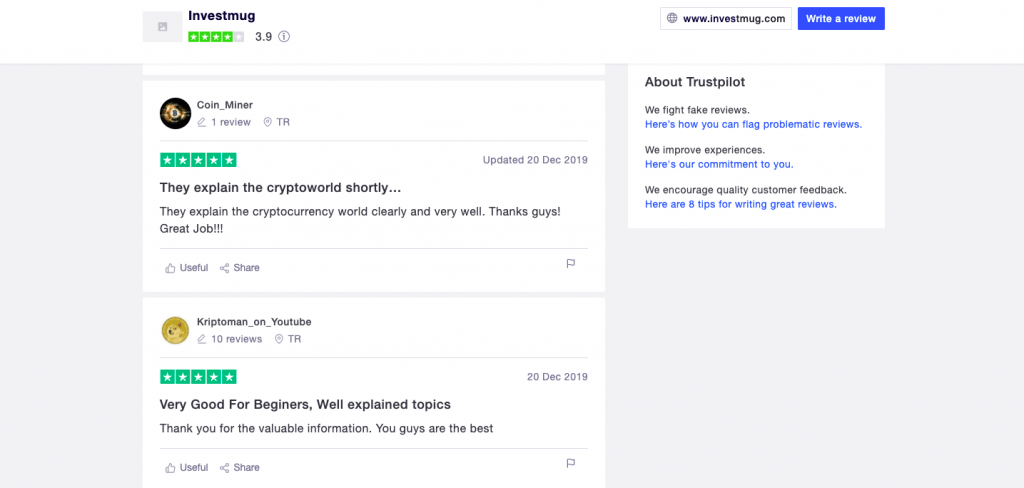This screenshot has width=1024, height=488.
Task: Click the Investmug company name heading
Action: click(x=221, y=15)
